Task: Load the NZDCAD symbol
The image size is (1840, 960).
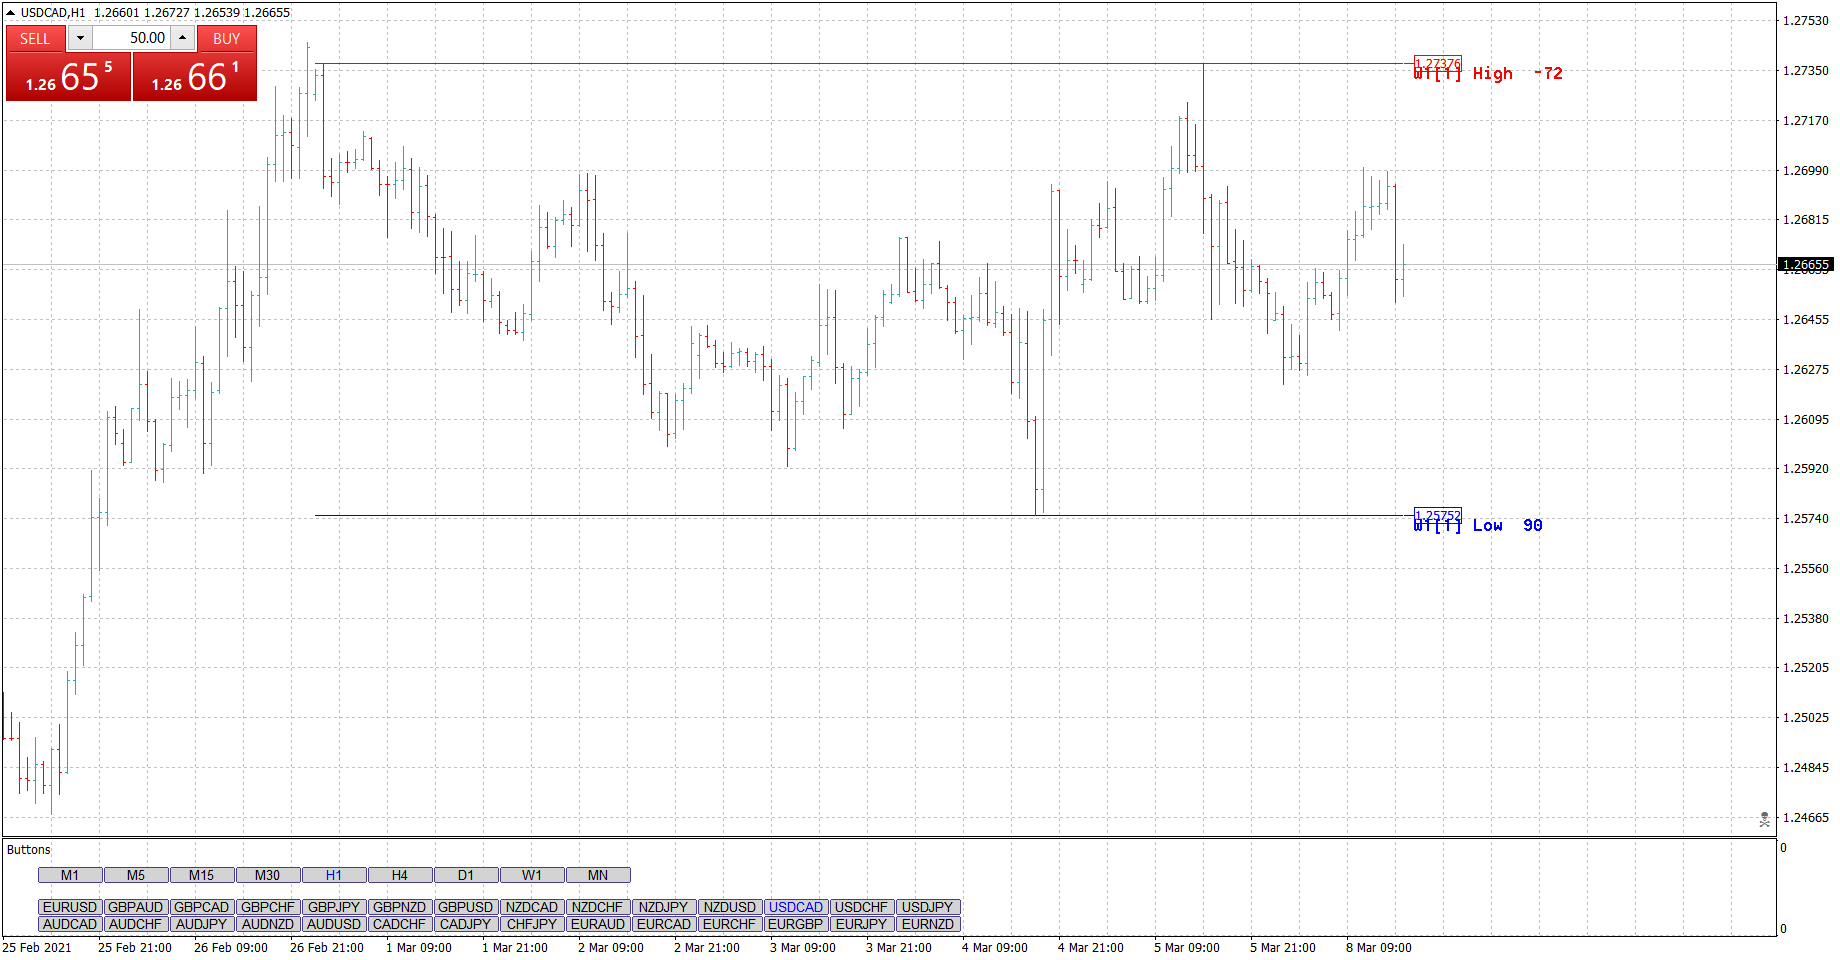Action: coord(532,907)
